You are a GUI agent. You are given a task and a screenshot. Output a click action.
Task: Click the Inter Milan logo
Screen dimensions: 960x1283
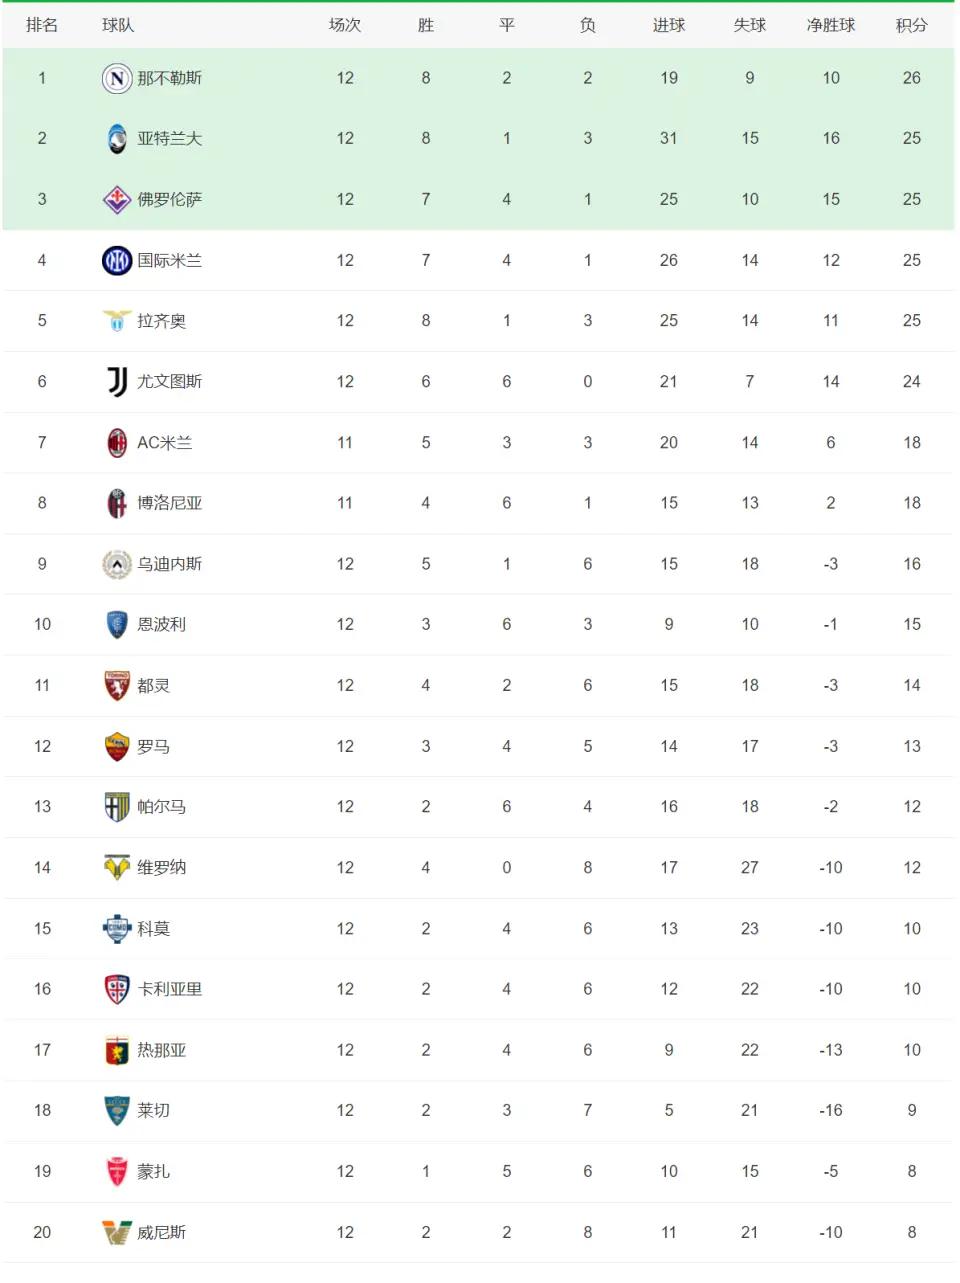[117, 261]
